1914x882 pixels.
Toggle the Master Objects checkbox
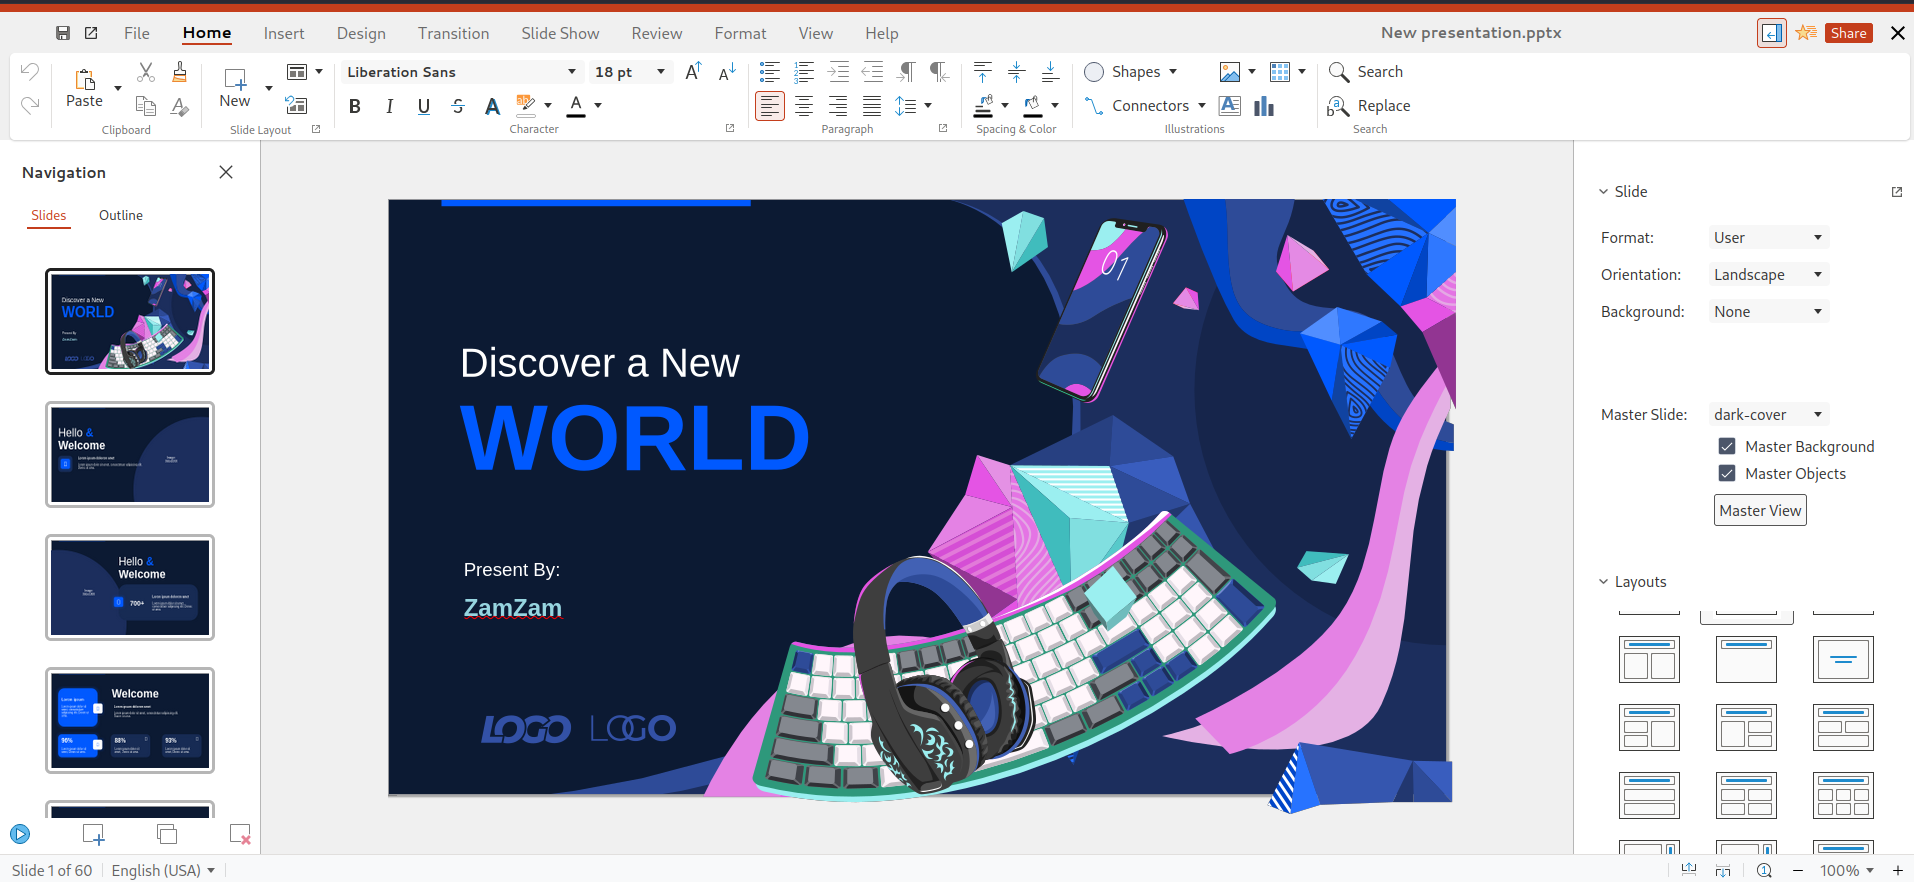tap(1727, 473)
